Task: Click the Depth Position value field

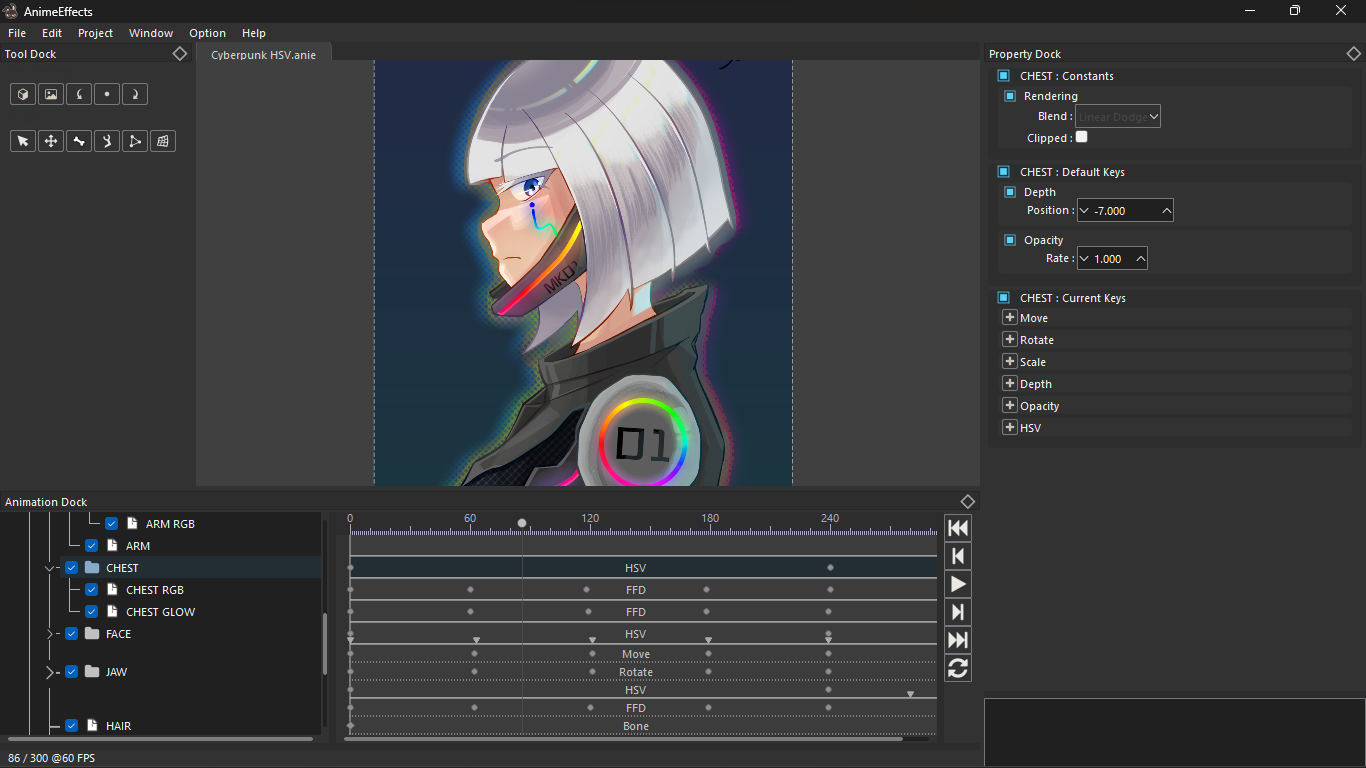Action: (1125, 211)
